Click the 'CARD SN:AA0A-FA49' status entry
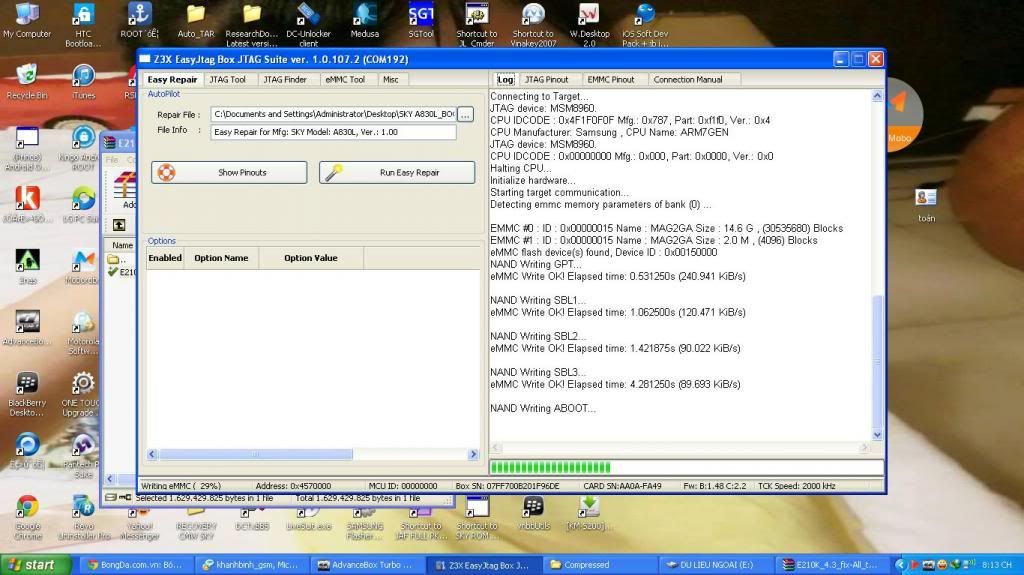 pos(622,485)
